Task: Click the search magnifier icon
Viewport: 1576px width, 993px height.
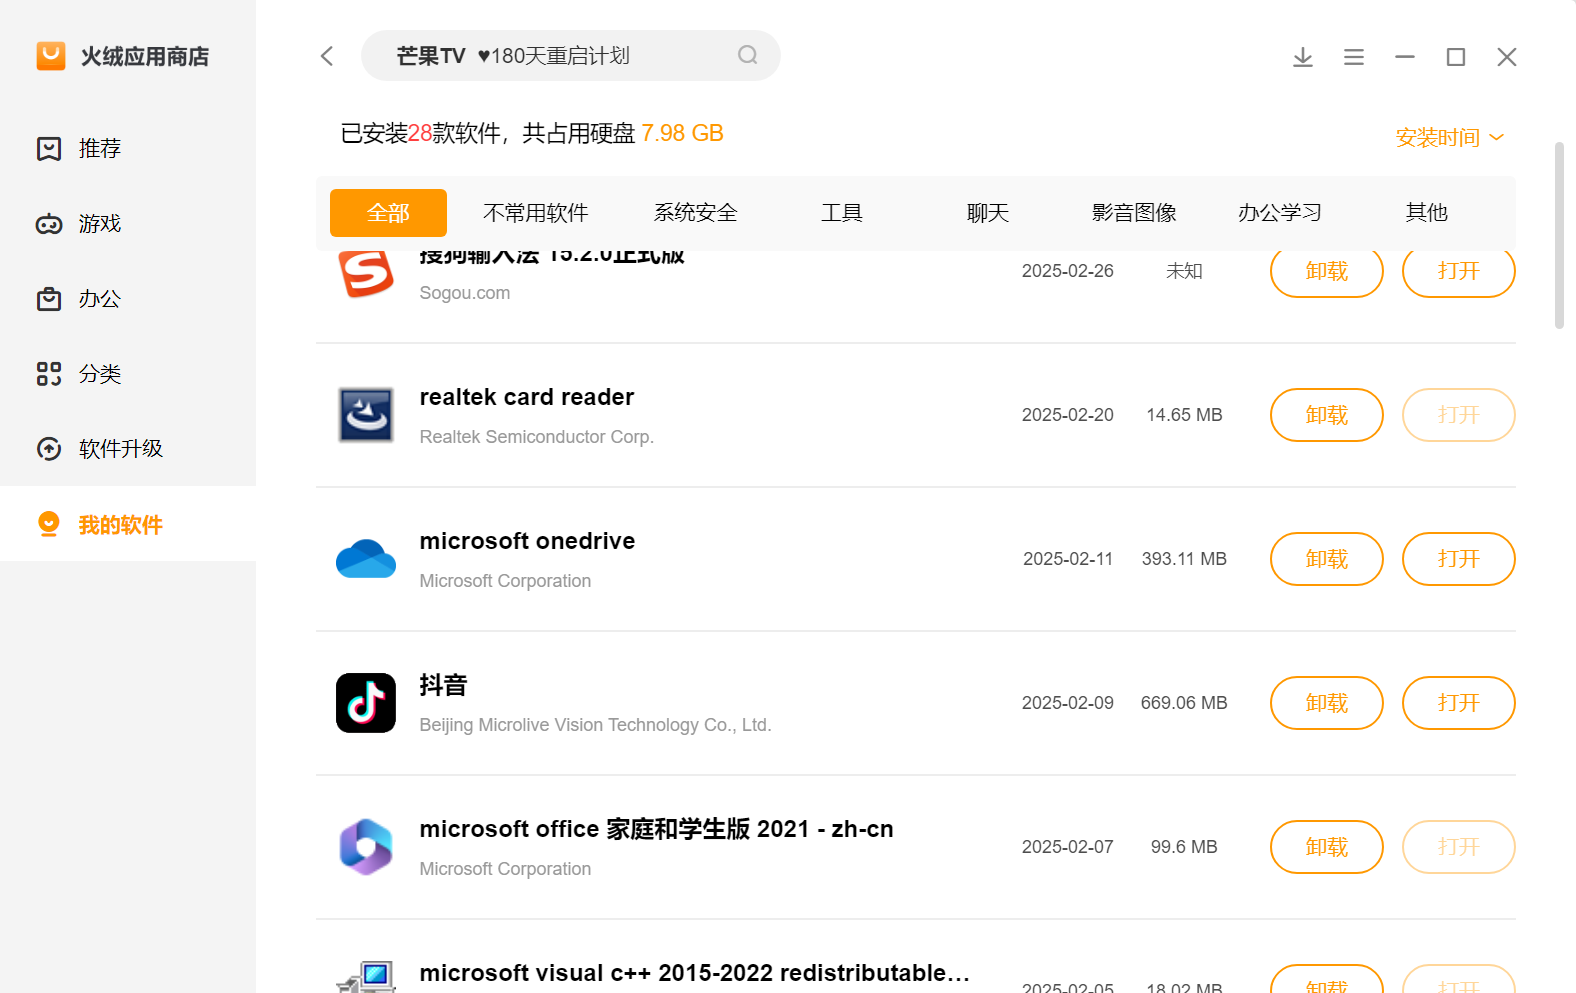Action: (x=748, y=55)
